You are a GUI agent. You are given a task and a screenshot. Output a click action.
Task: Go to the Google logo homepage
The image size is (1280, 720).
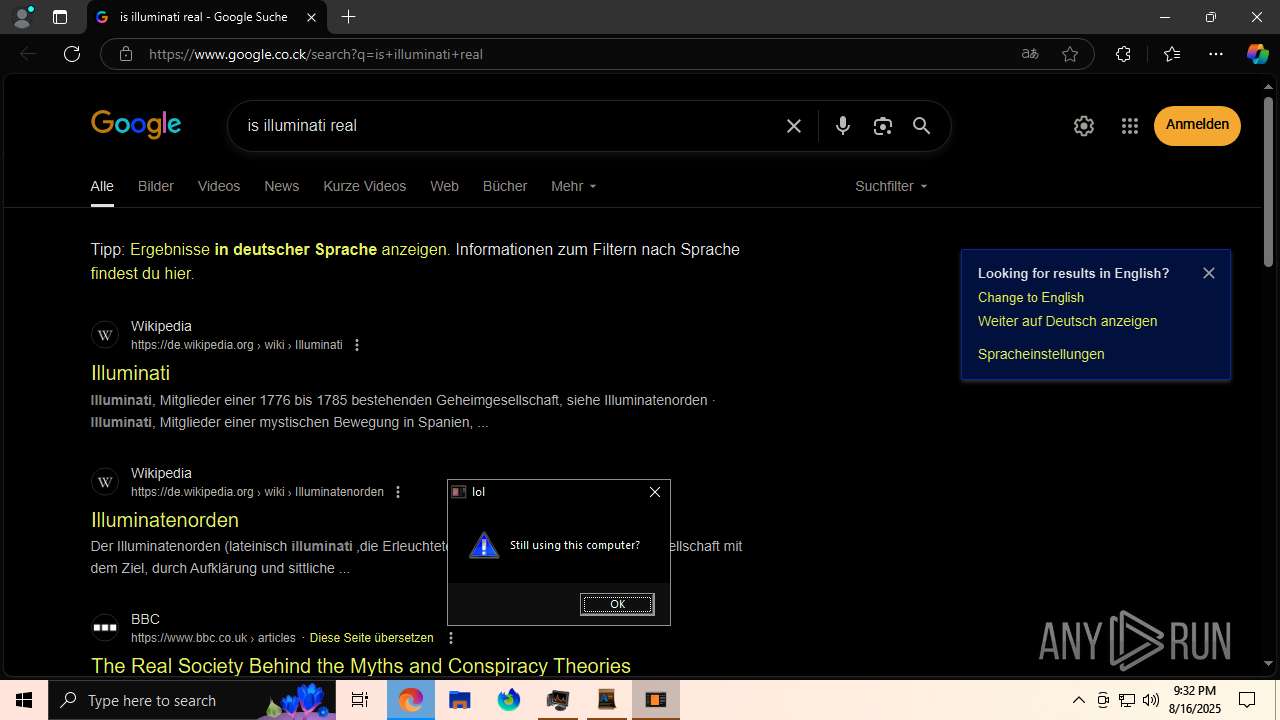pos(136,125)
